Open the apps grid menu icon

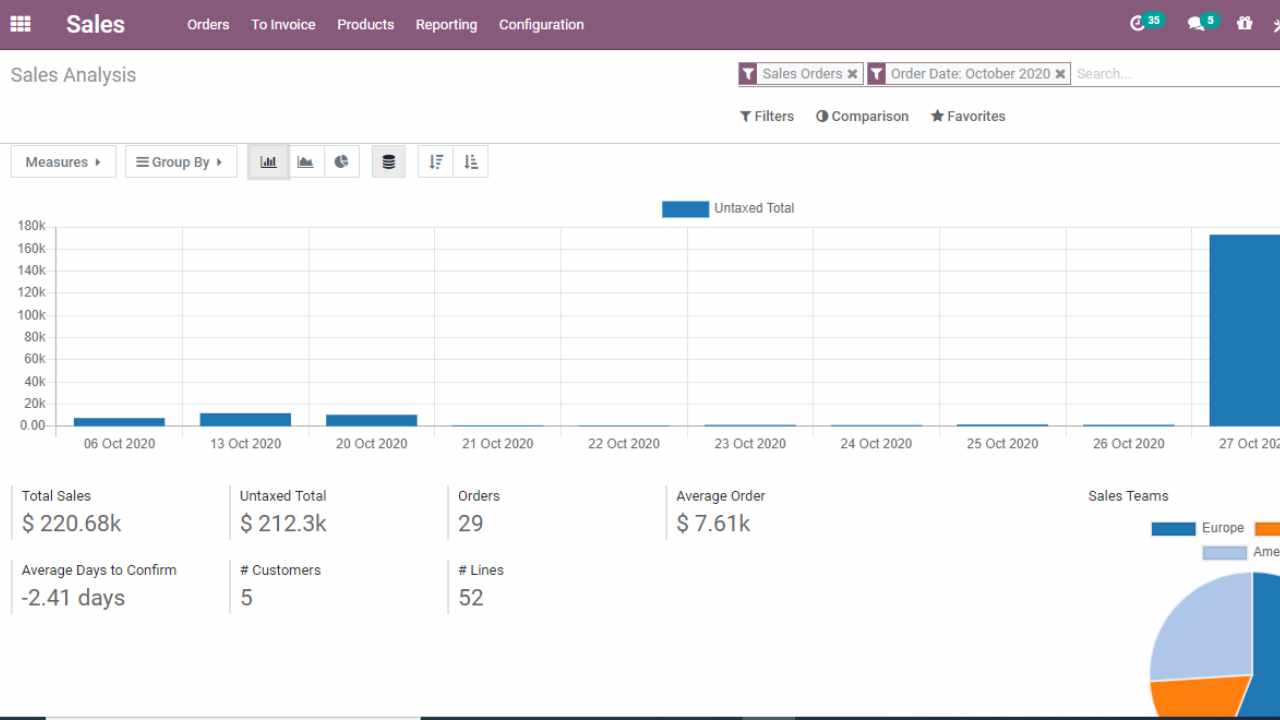(20, 24)
